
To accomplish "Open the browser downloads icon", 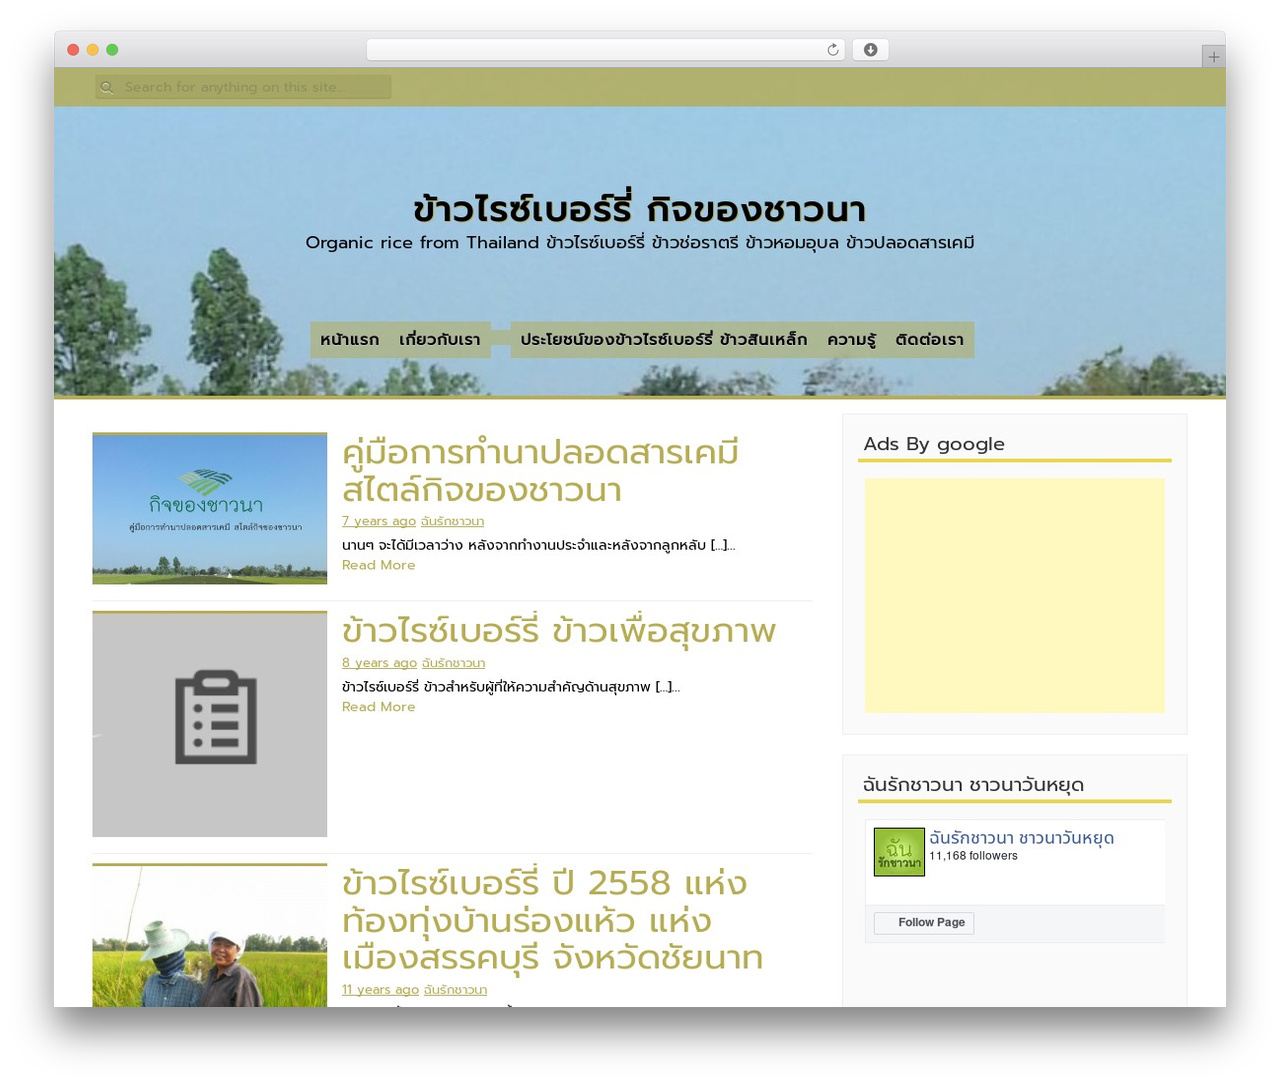I will [x=870, y=50].
